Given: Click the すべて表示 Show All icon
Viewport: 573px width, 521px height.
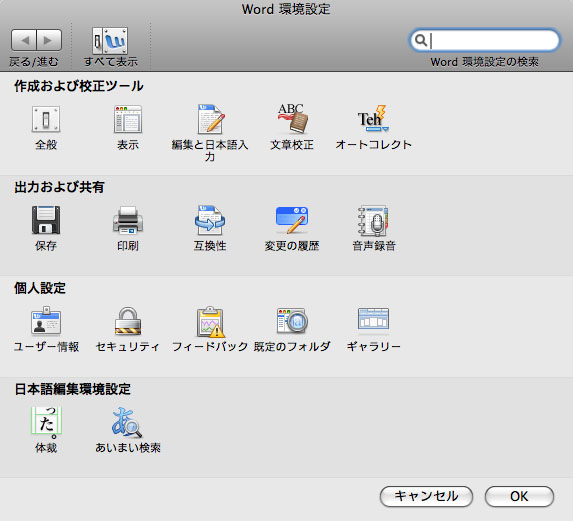Looking at the screenshot, I should pos(110,40).
